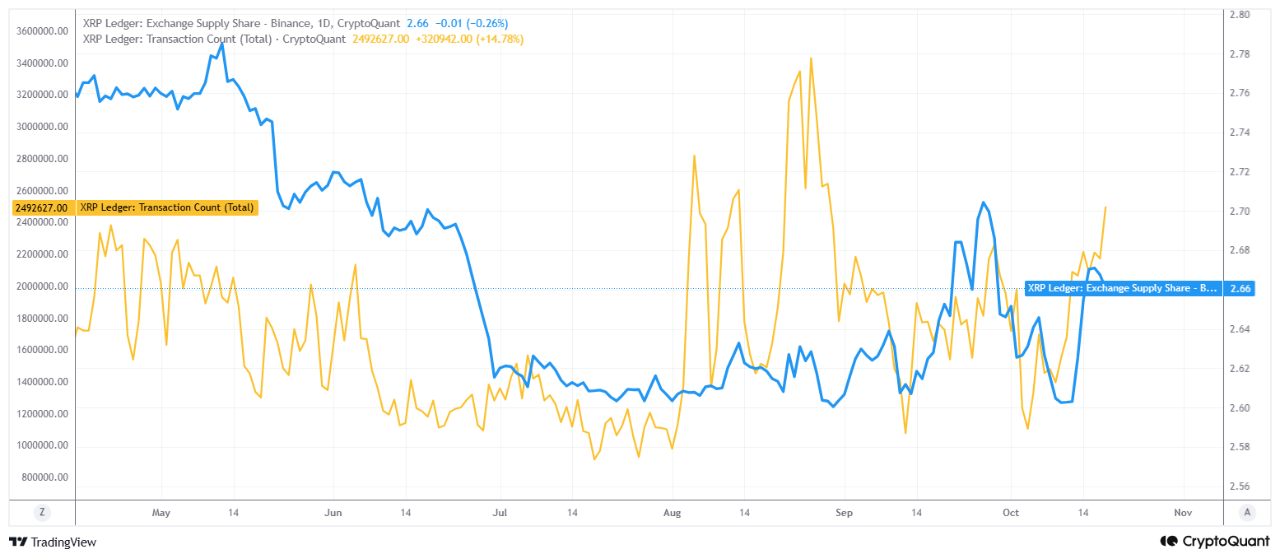Click the 1400000.00 left axis label
Image resolution: width=1280 pixels, height=558 pixels.
[43, 382]
